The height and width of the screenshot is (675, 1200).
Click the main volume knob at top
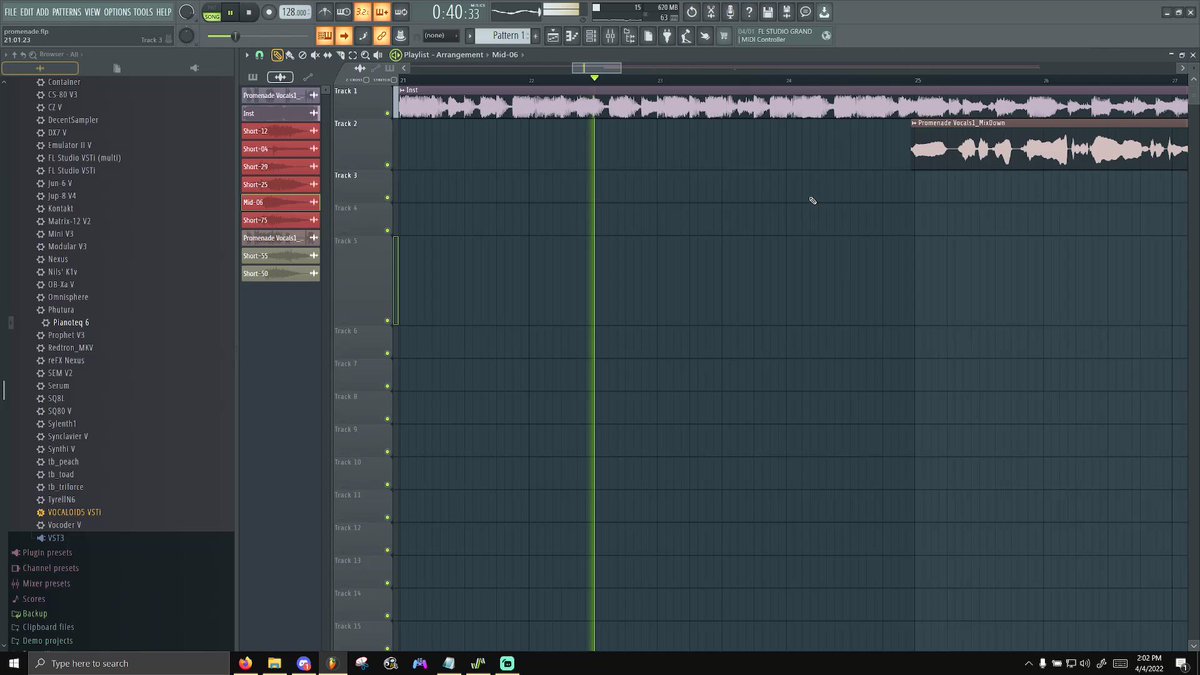187,12
